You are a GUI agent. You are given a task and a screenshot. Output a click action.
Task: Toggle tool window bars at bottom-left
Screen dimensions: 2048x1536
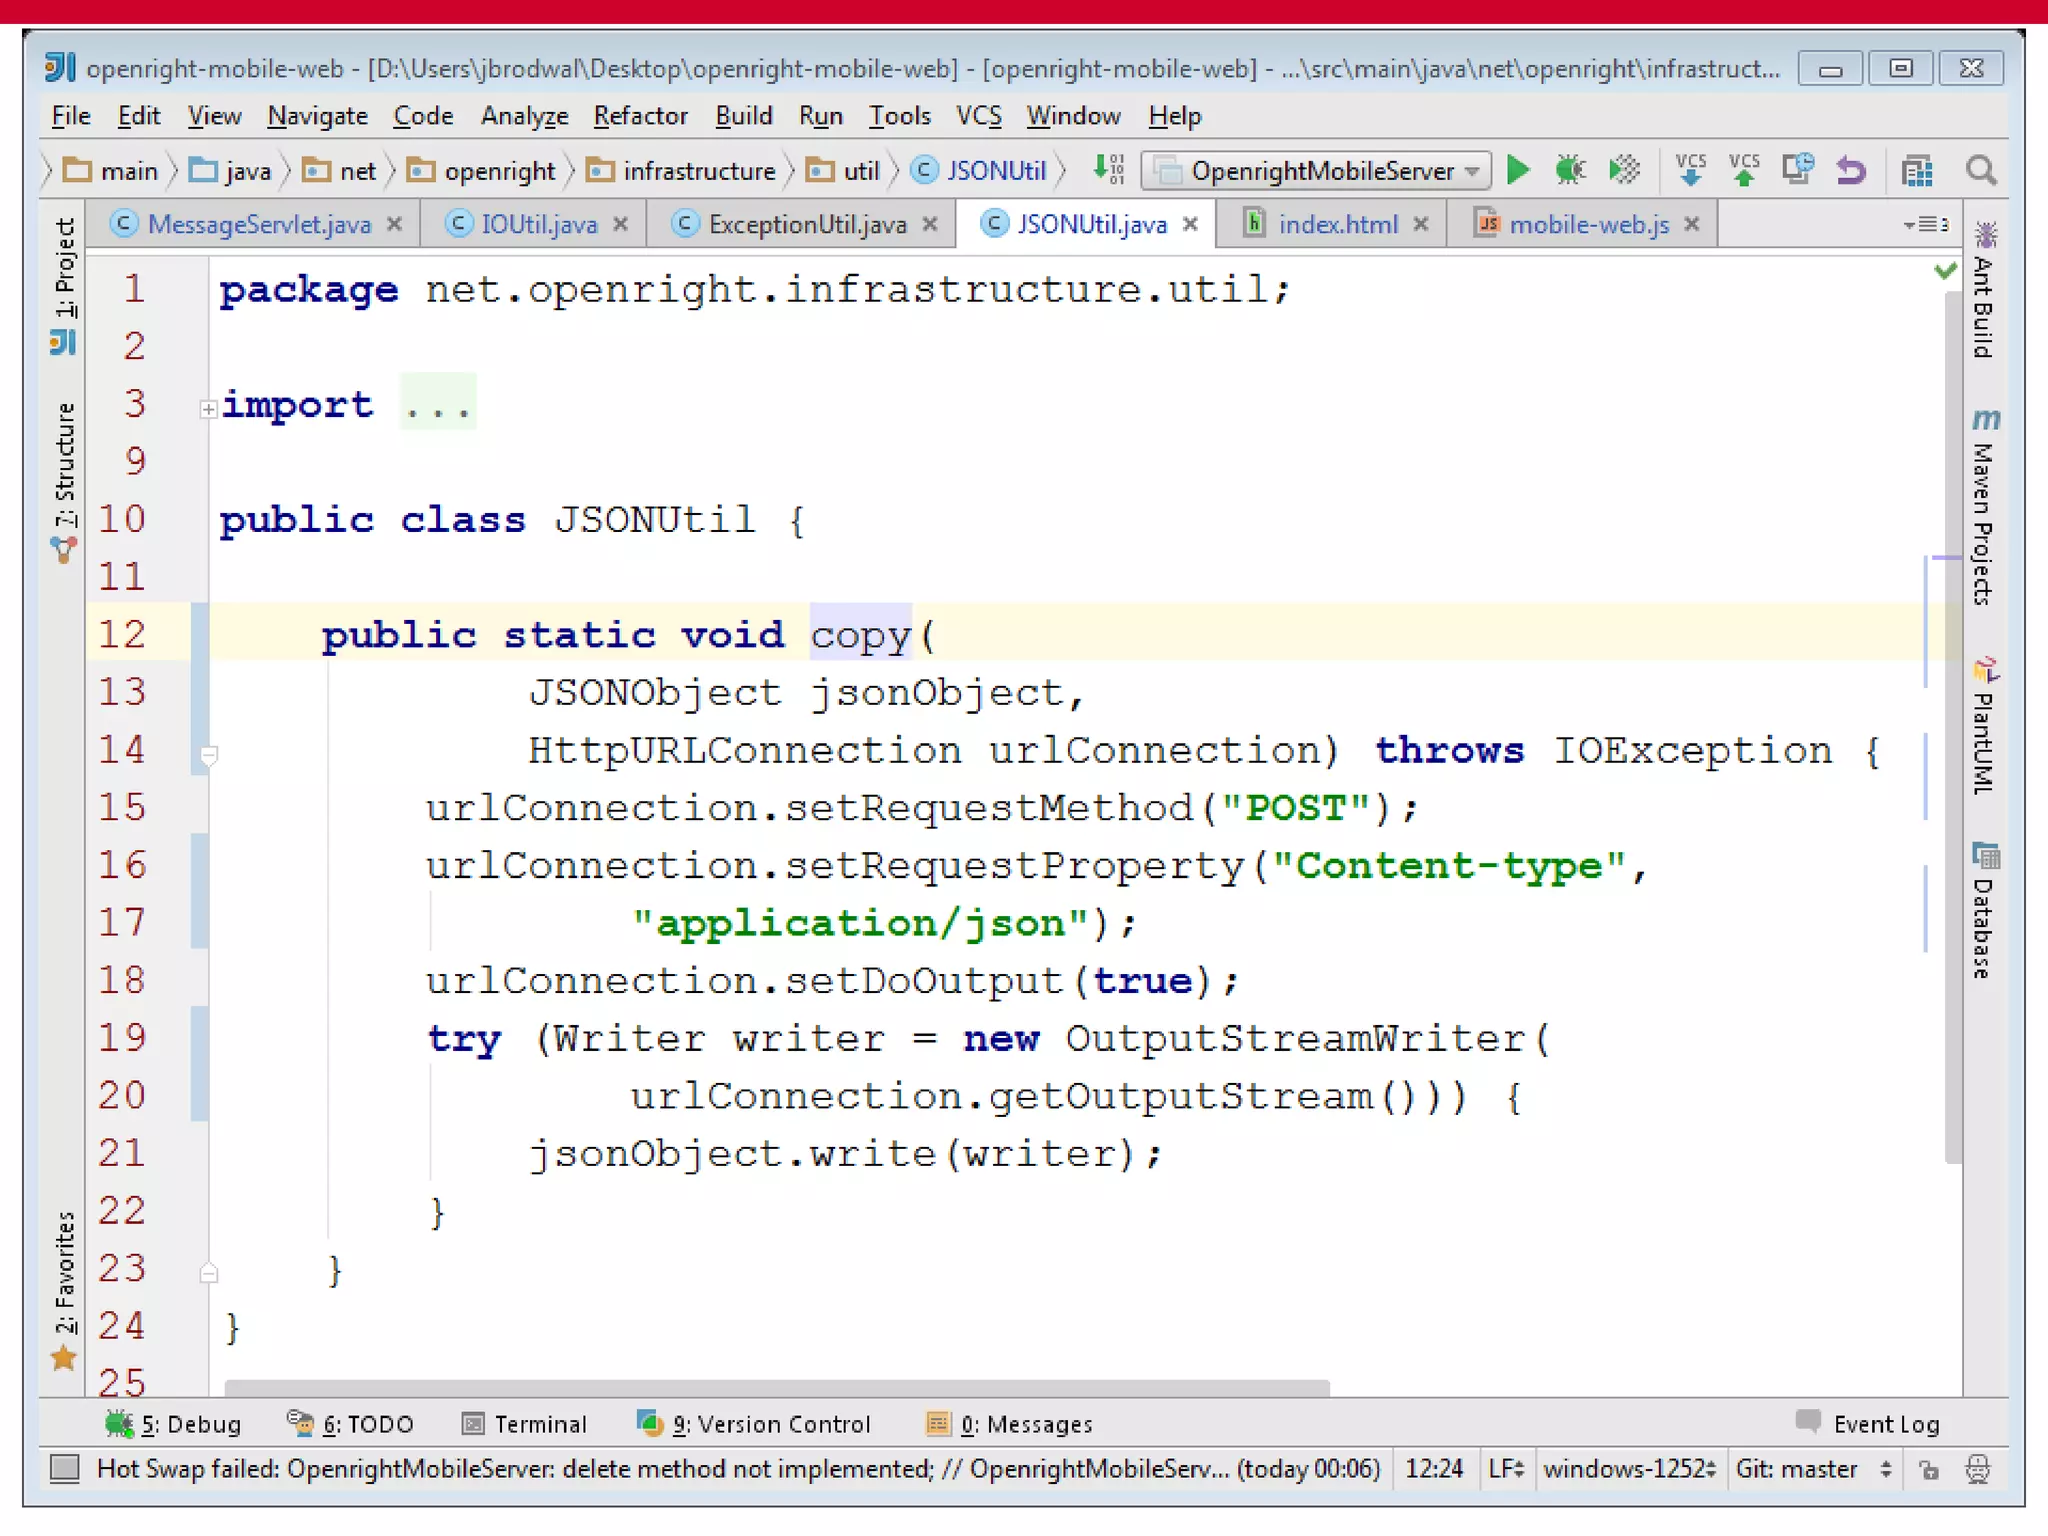coord(65,1468)
